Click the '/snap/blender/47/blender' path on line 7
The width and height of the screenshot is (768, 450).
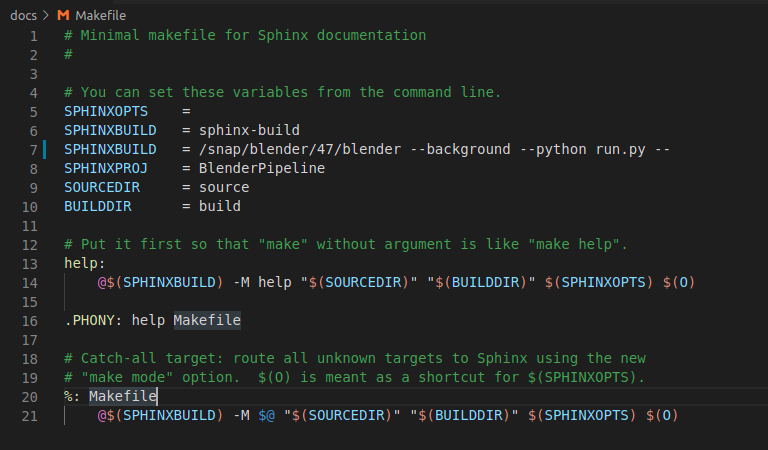300,149
